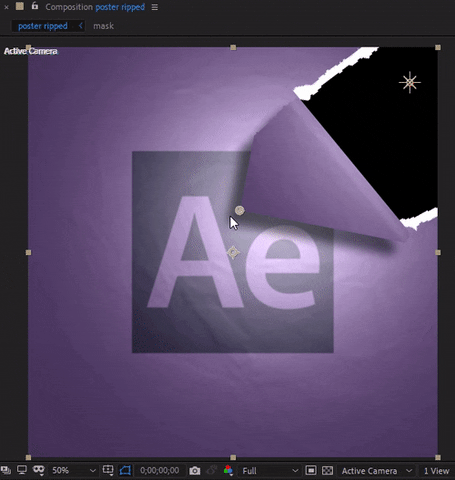The height and width of the screenshot is (480, 455).
Task: Toggle the transparency grid checkerboard
Action: (327, 471)
